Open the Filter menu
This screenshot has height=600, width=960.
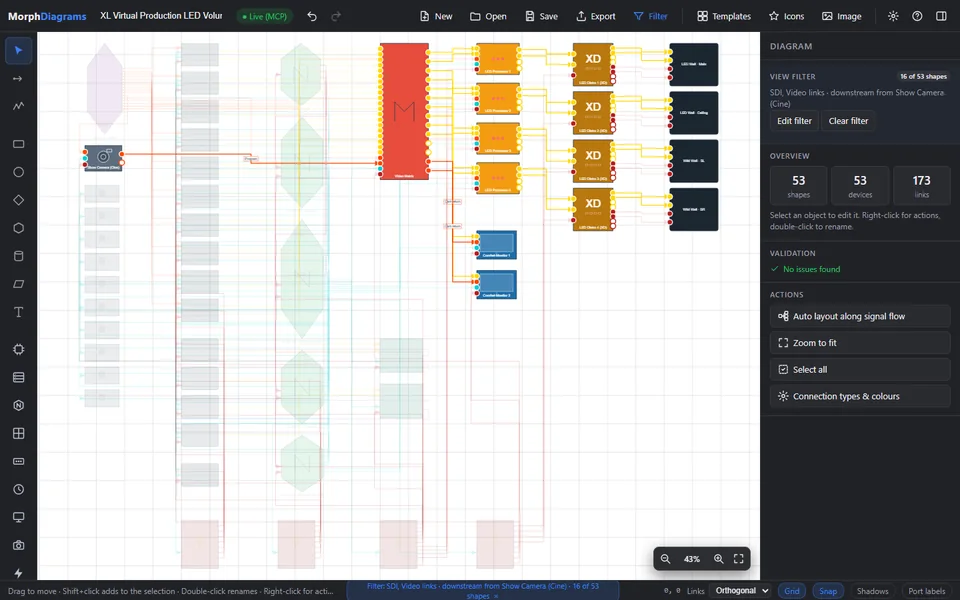pos(650,17)
